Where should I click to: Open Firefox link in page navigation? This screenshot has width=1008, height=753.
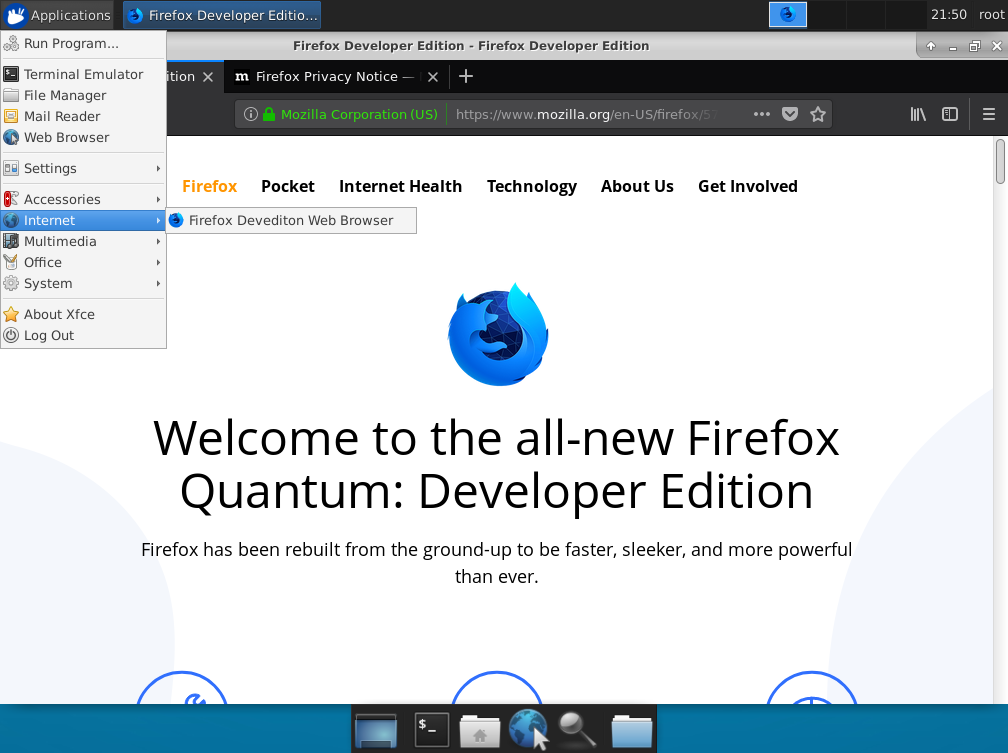pos(210,186)
